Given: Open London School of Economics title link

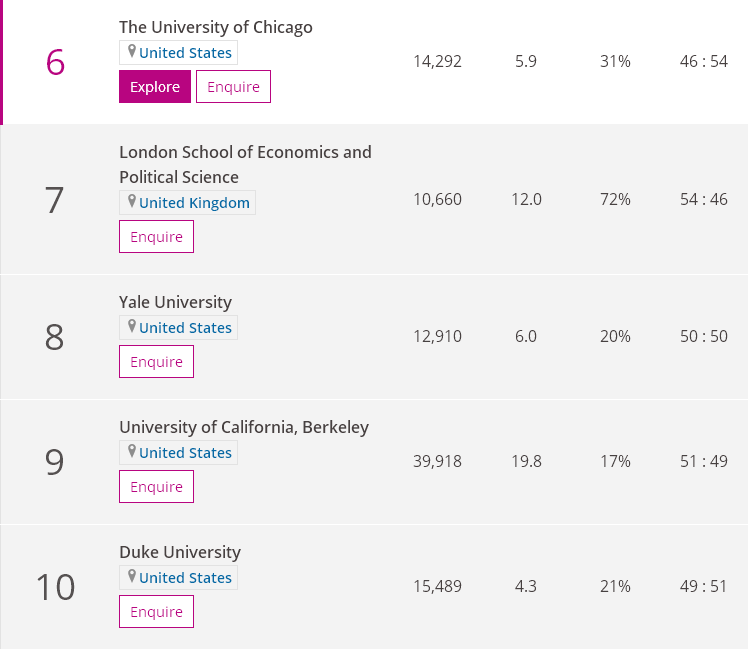Looking at the screenshot, I should point(245,152).
